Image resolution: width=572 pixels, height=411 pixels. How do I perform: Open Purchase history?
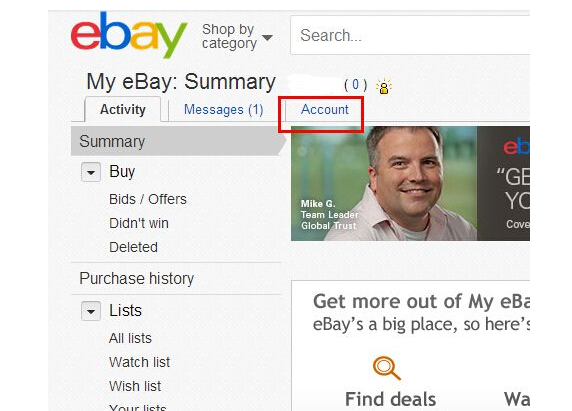coord(137,279)
